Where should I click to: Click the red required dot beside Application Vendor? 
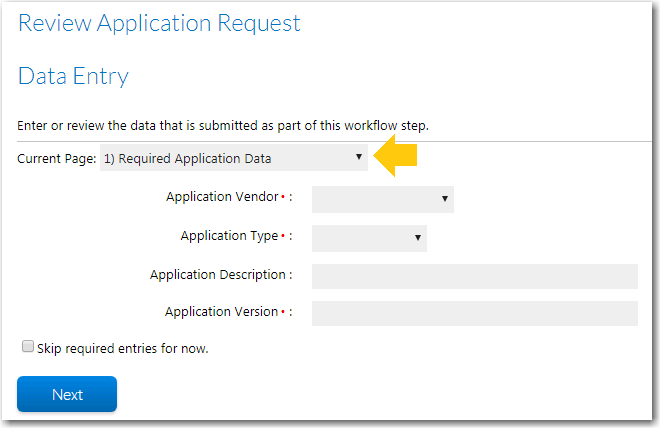tap(283, 197)
